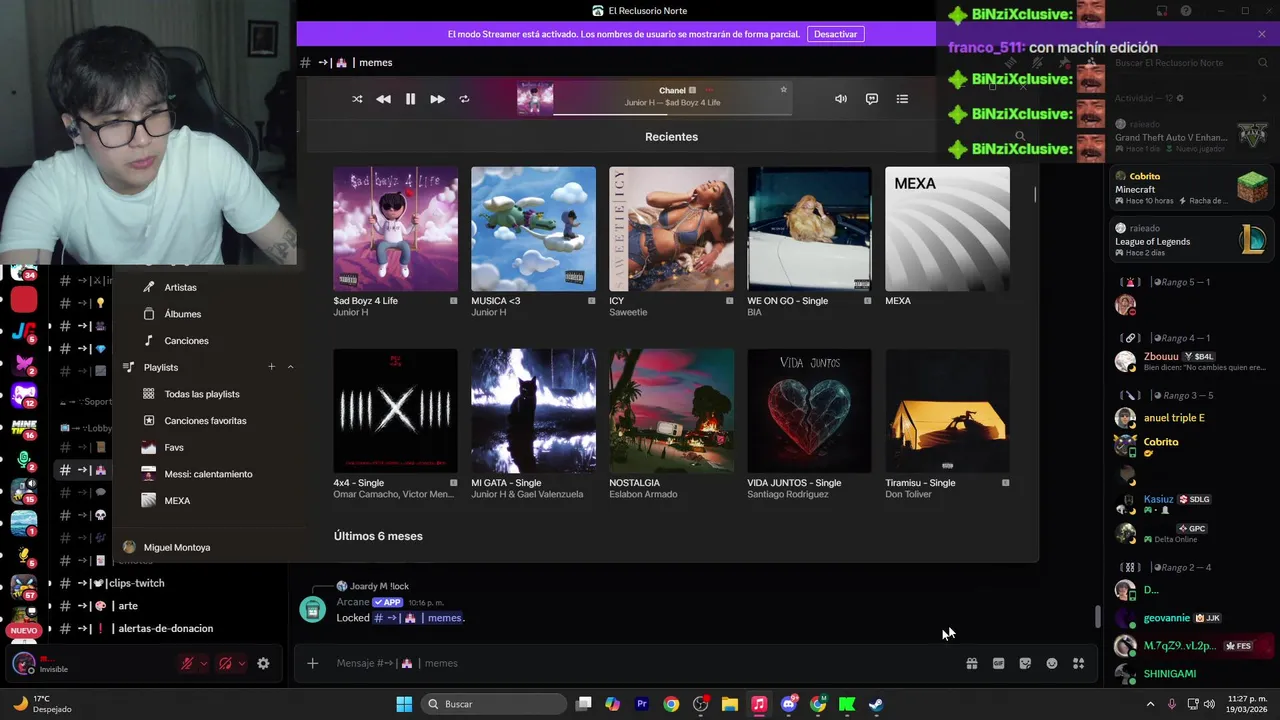This screenshot has height=720, width=1280.
Task: Open the NOSTALGIA album cover
Action: pos(671,411)
